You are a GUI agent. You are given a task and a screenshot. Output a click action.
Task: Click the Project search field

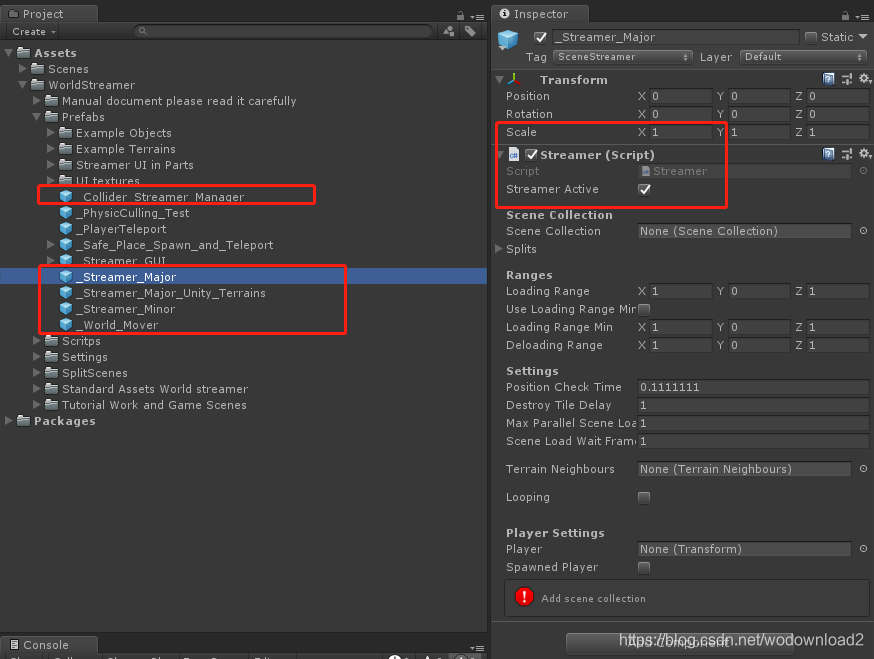[x=283, y=31]
